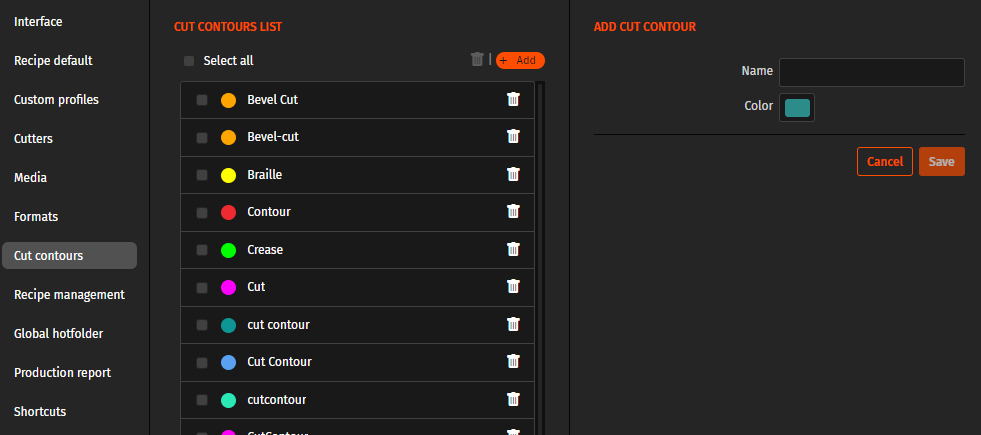Focus the Name input field

tap(871, 72)
